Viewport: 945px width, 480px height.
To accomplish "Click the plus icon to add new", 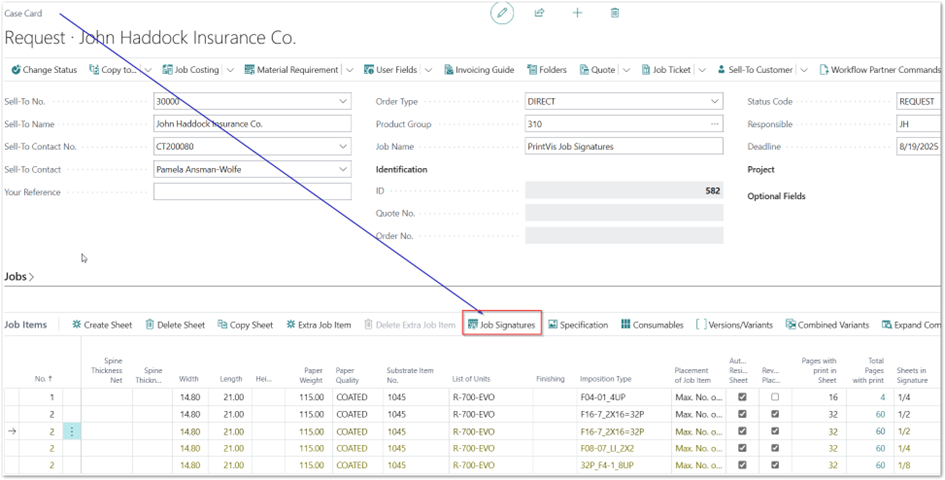I will [x=577, y=13].
